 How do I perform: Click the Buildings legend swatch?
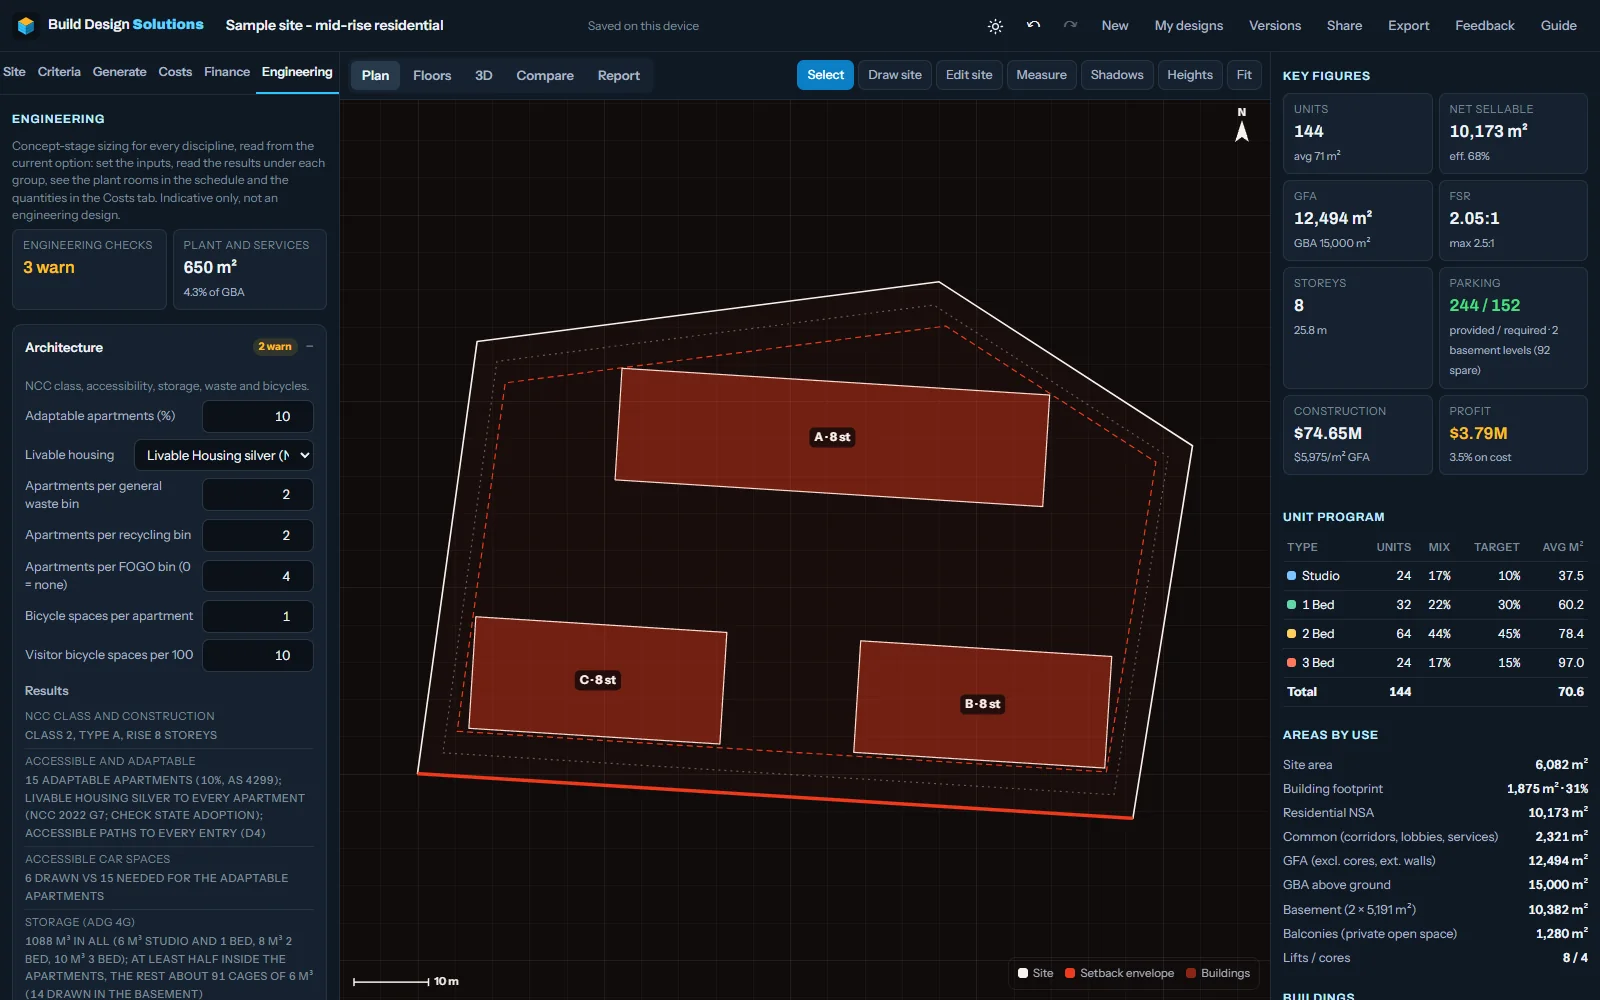(x=1191, y=973)
